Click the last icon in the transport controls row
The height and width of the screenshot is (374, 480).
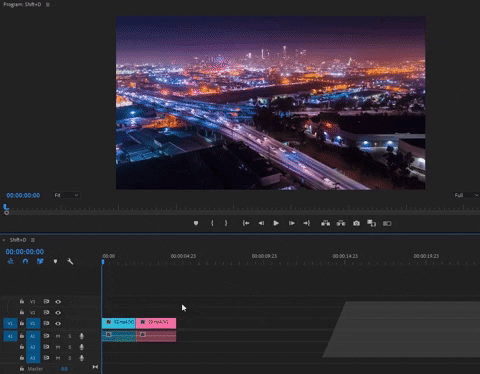pyautogui.click(x=387, y=223)
